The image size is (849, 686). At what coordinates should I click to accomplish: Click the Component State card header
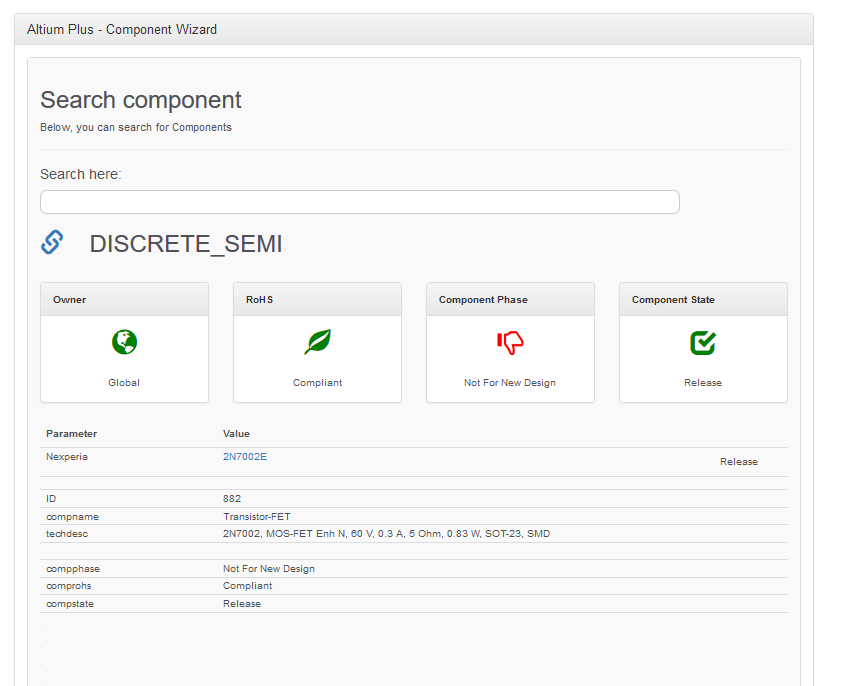click(x=703, y=299)
